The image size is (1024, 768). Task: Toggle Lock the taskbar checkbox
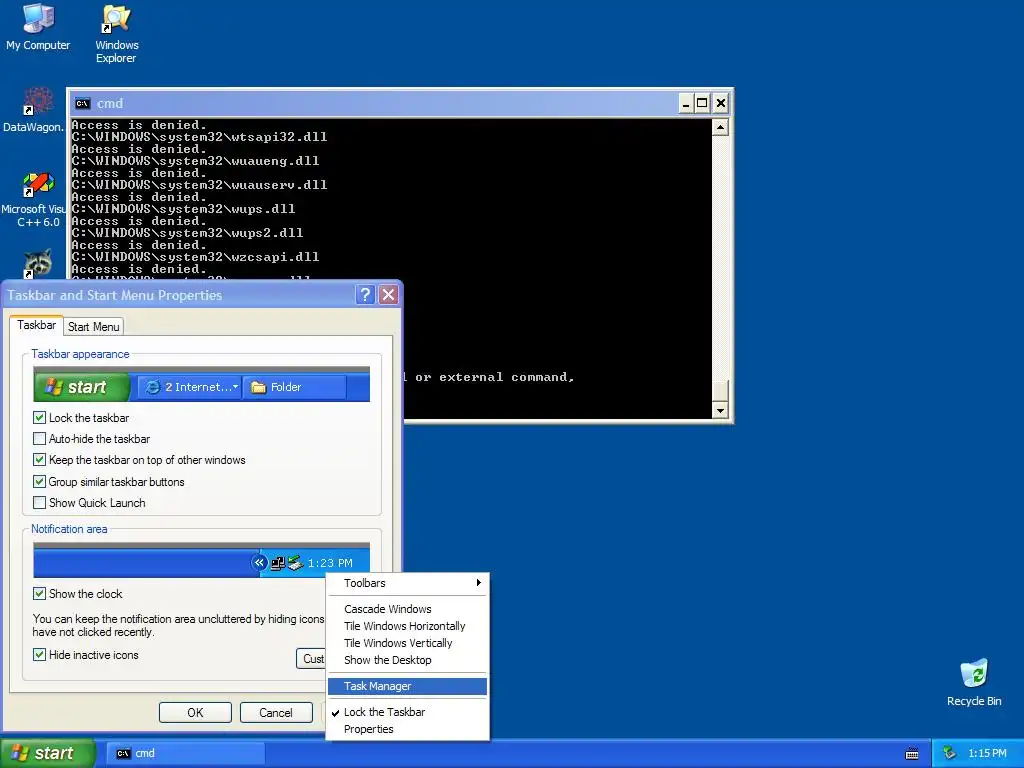click(39, 417)
